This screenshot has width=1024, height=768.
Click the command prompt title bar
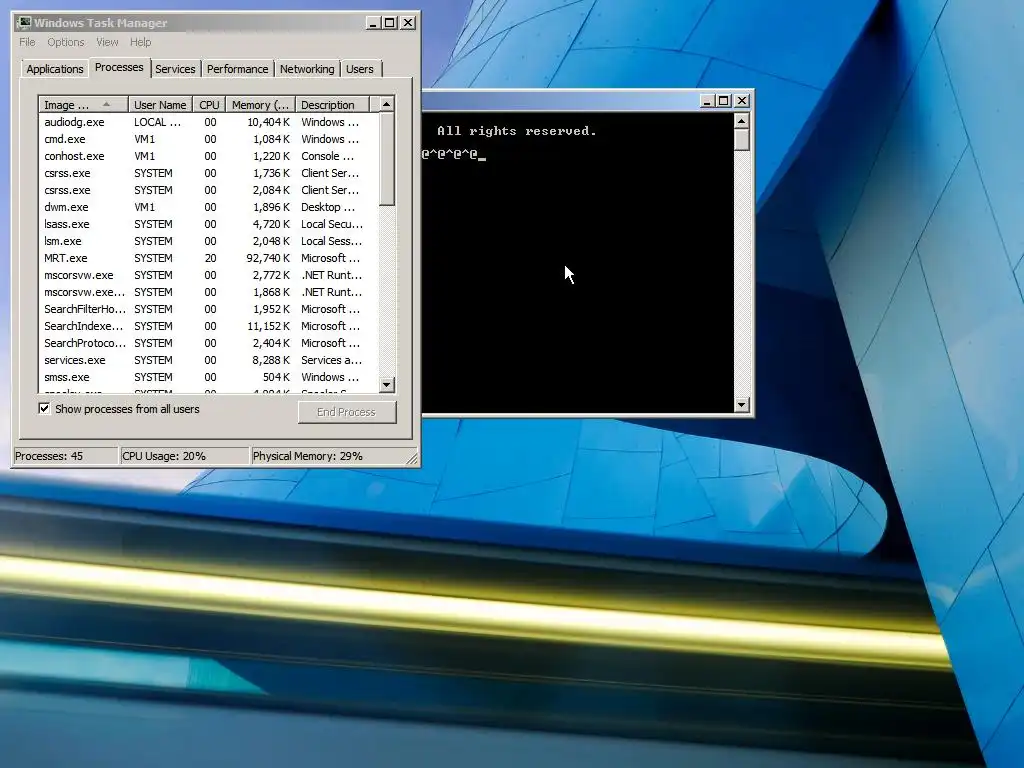coord(560,101)
